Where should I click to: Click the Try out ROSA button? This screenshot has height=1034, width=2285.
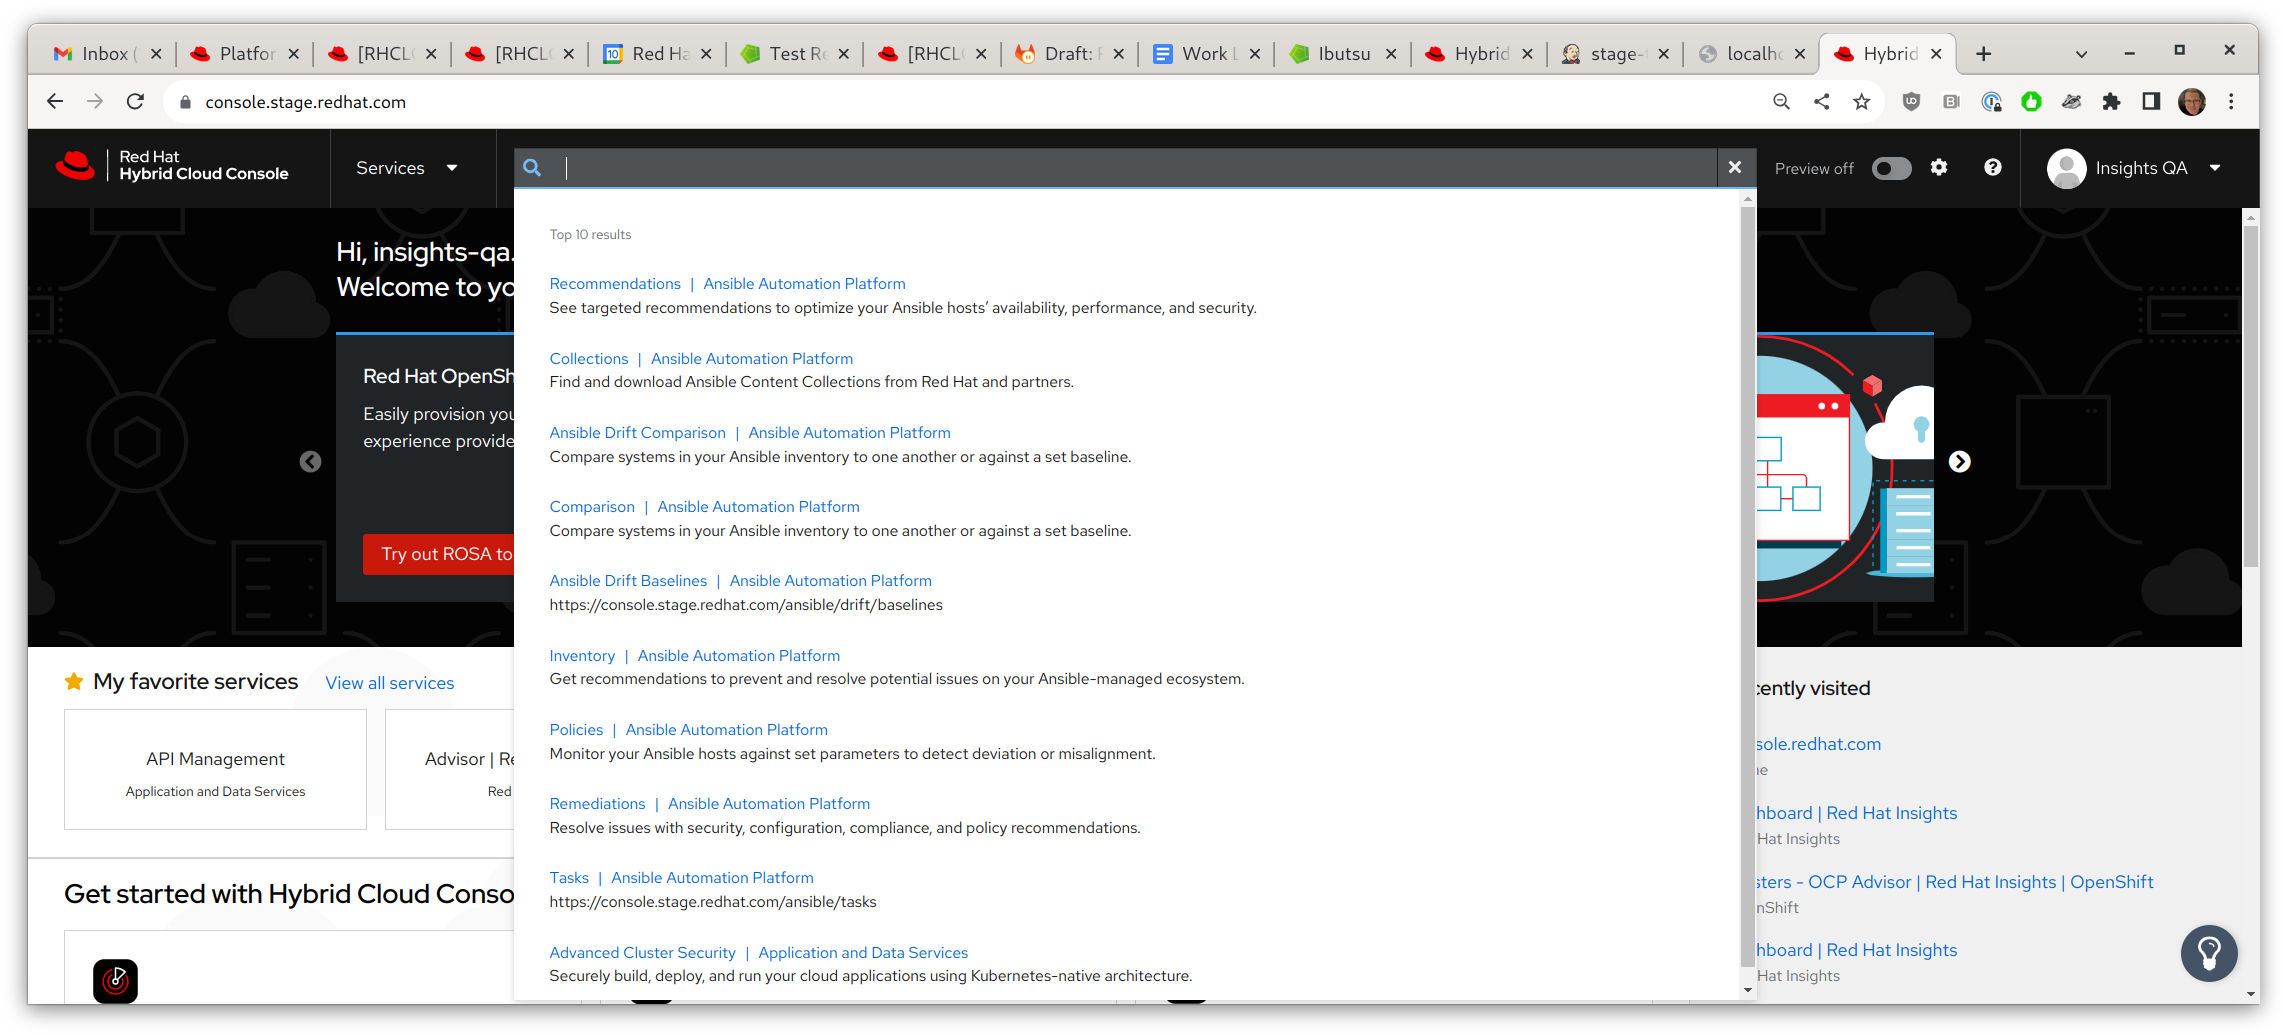439,554
